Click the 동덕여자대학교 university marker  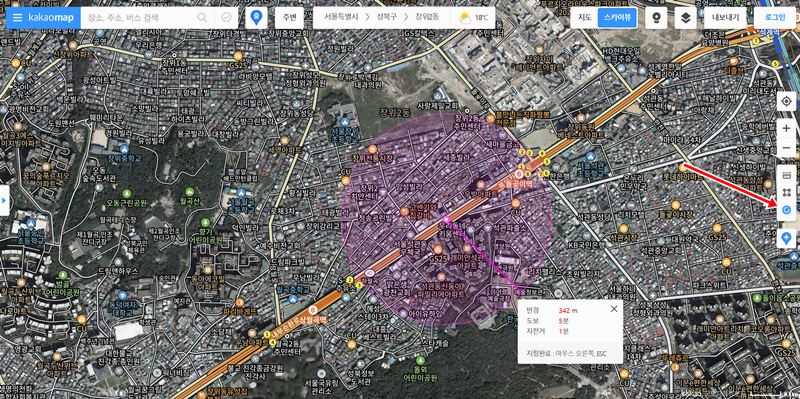pos(122,295)
